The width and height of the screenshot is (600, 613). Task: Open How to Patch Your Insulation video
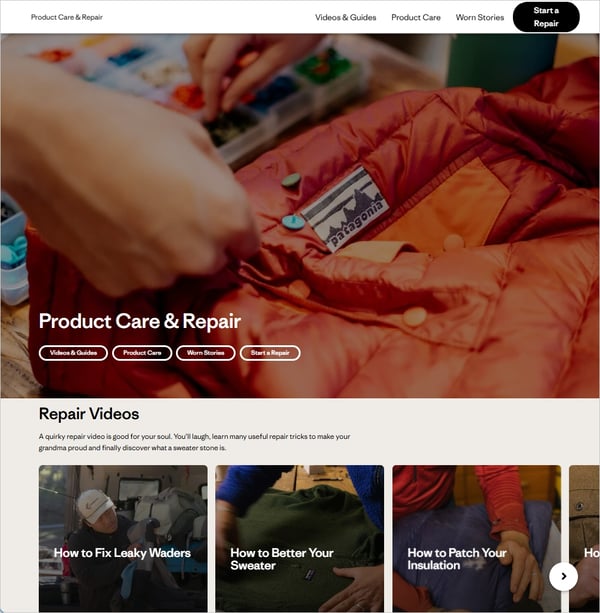point(476,538)
